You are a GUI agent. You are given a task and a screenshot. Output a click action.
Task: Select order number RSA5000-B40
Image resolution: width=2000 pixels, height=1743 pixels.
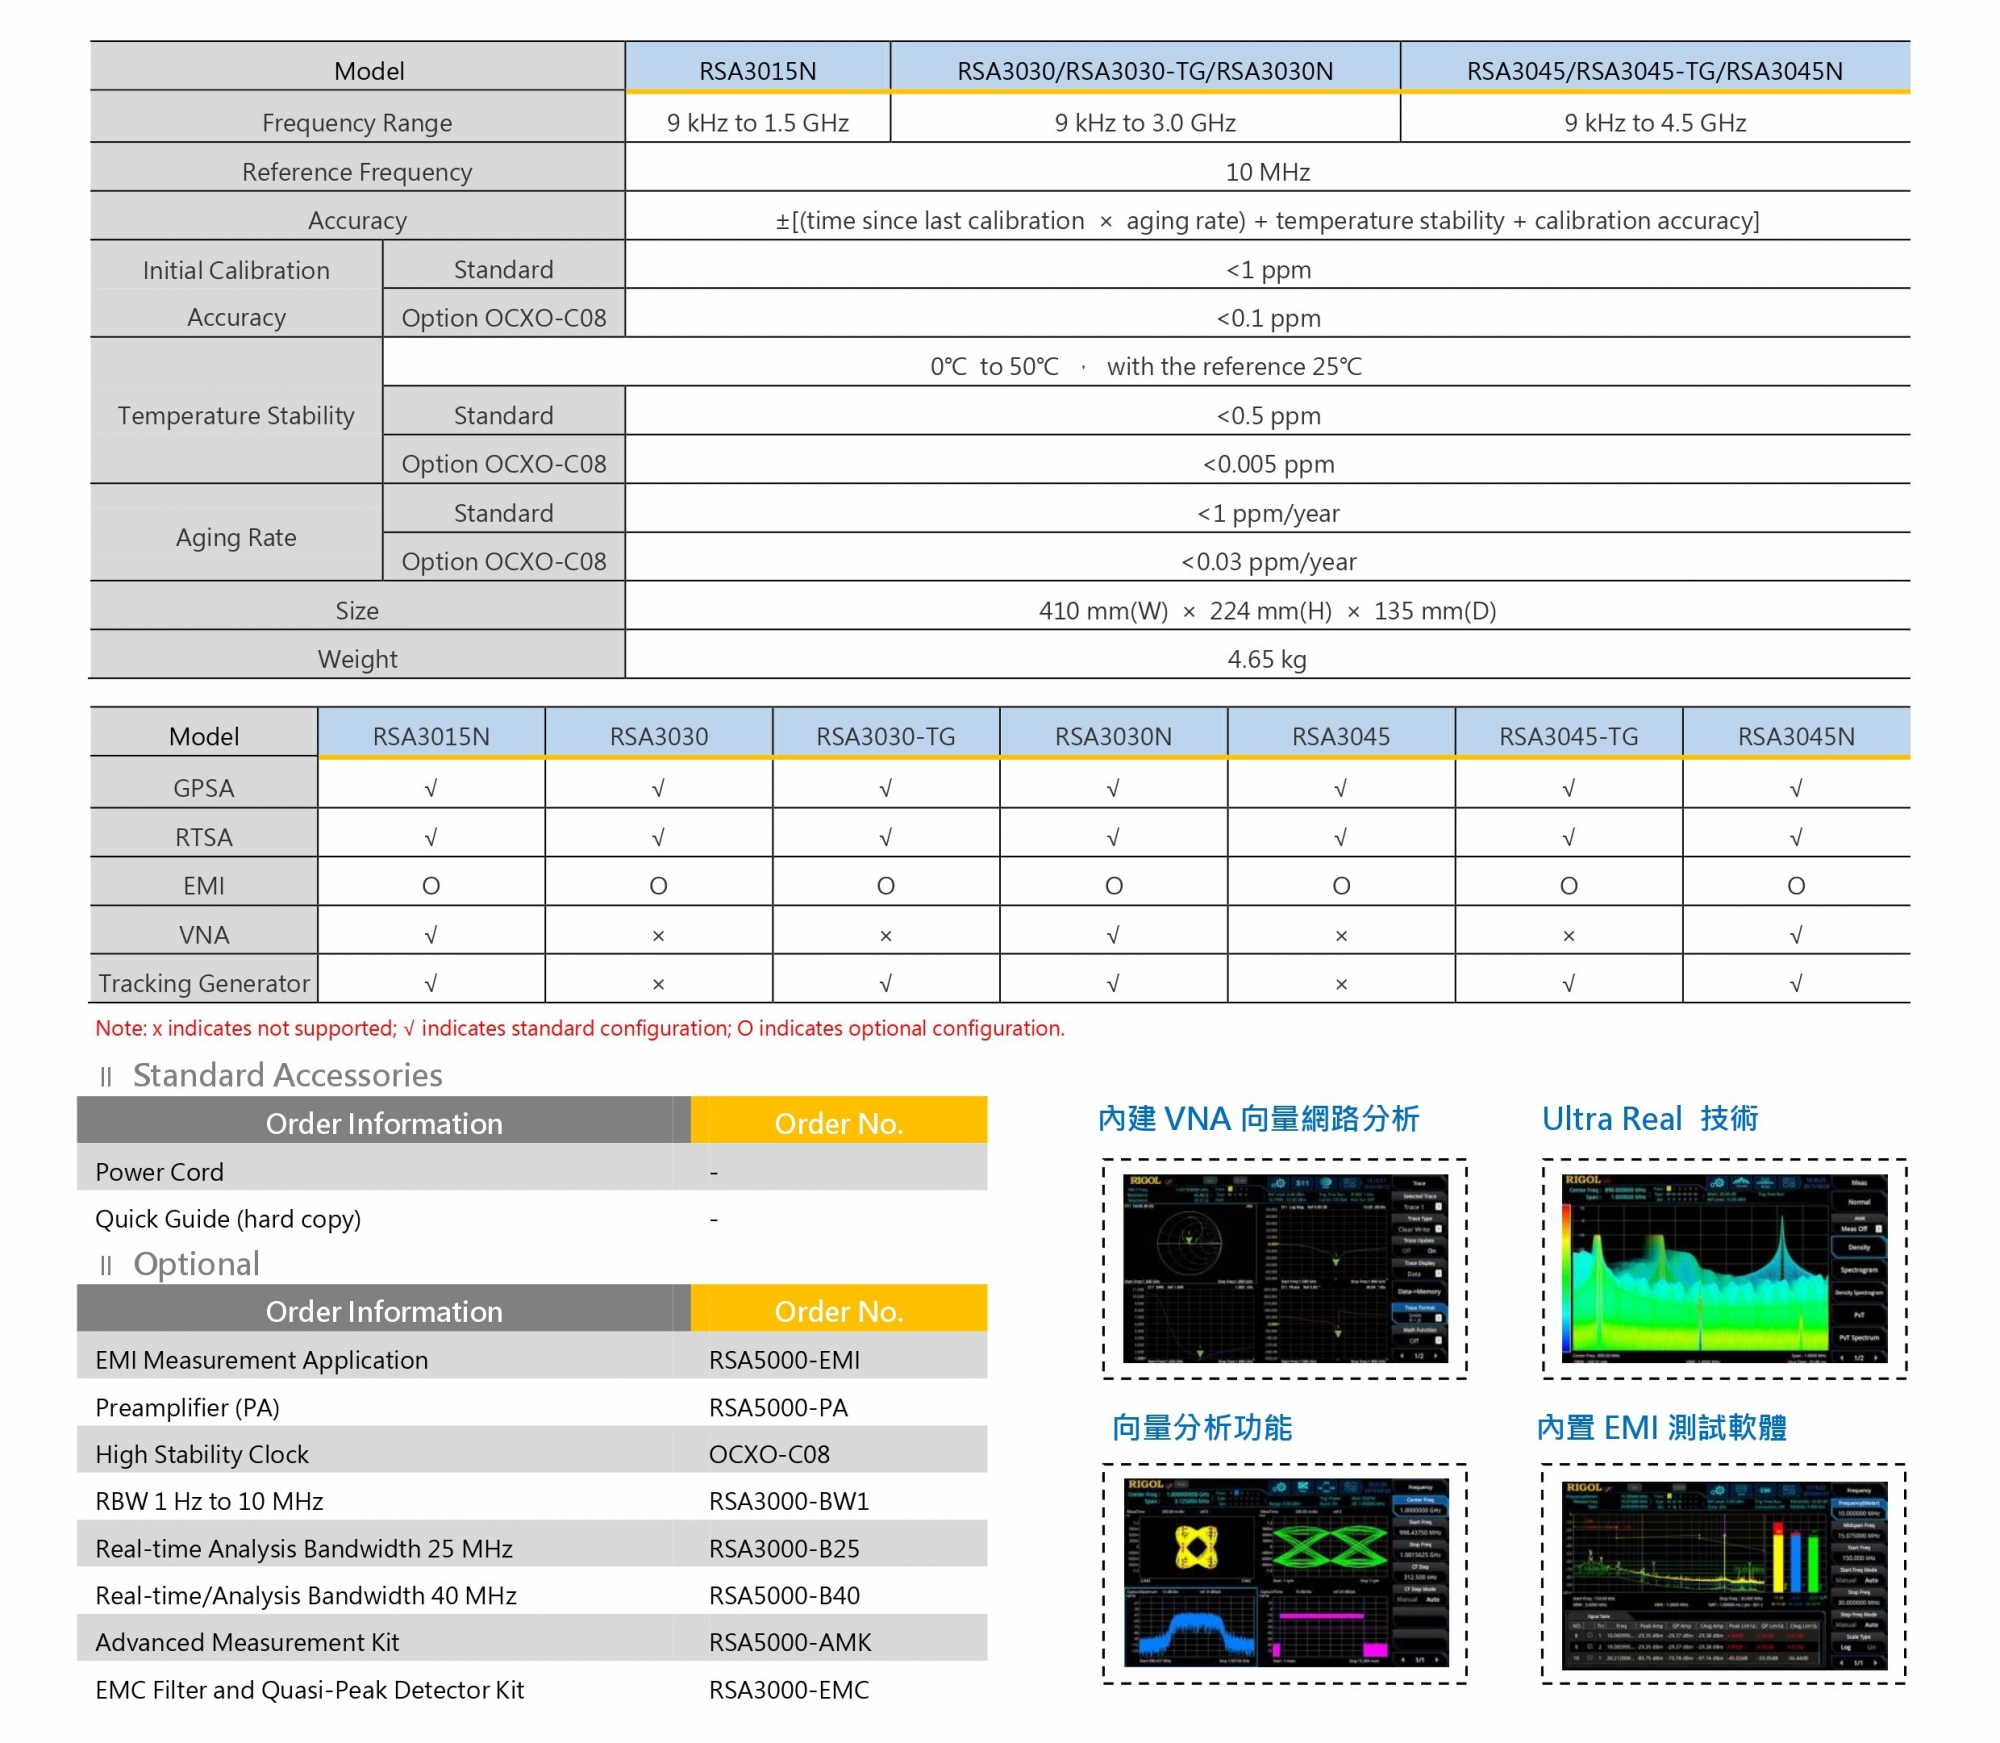[784, 1595]
